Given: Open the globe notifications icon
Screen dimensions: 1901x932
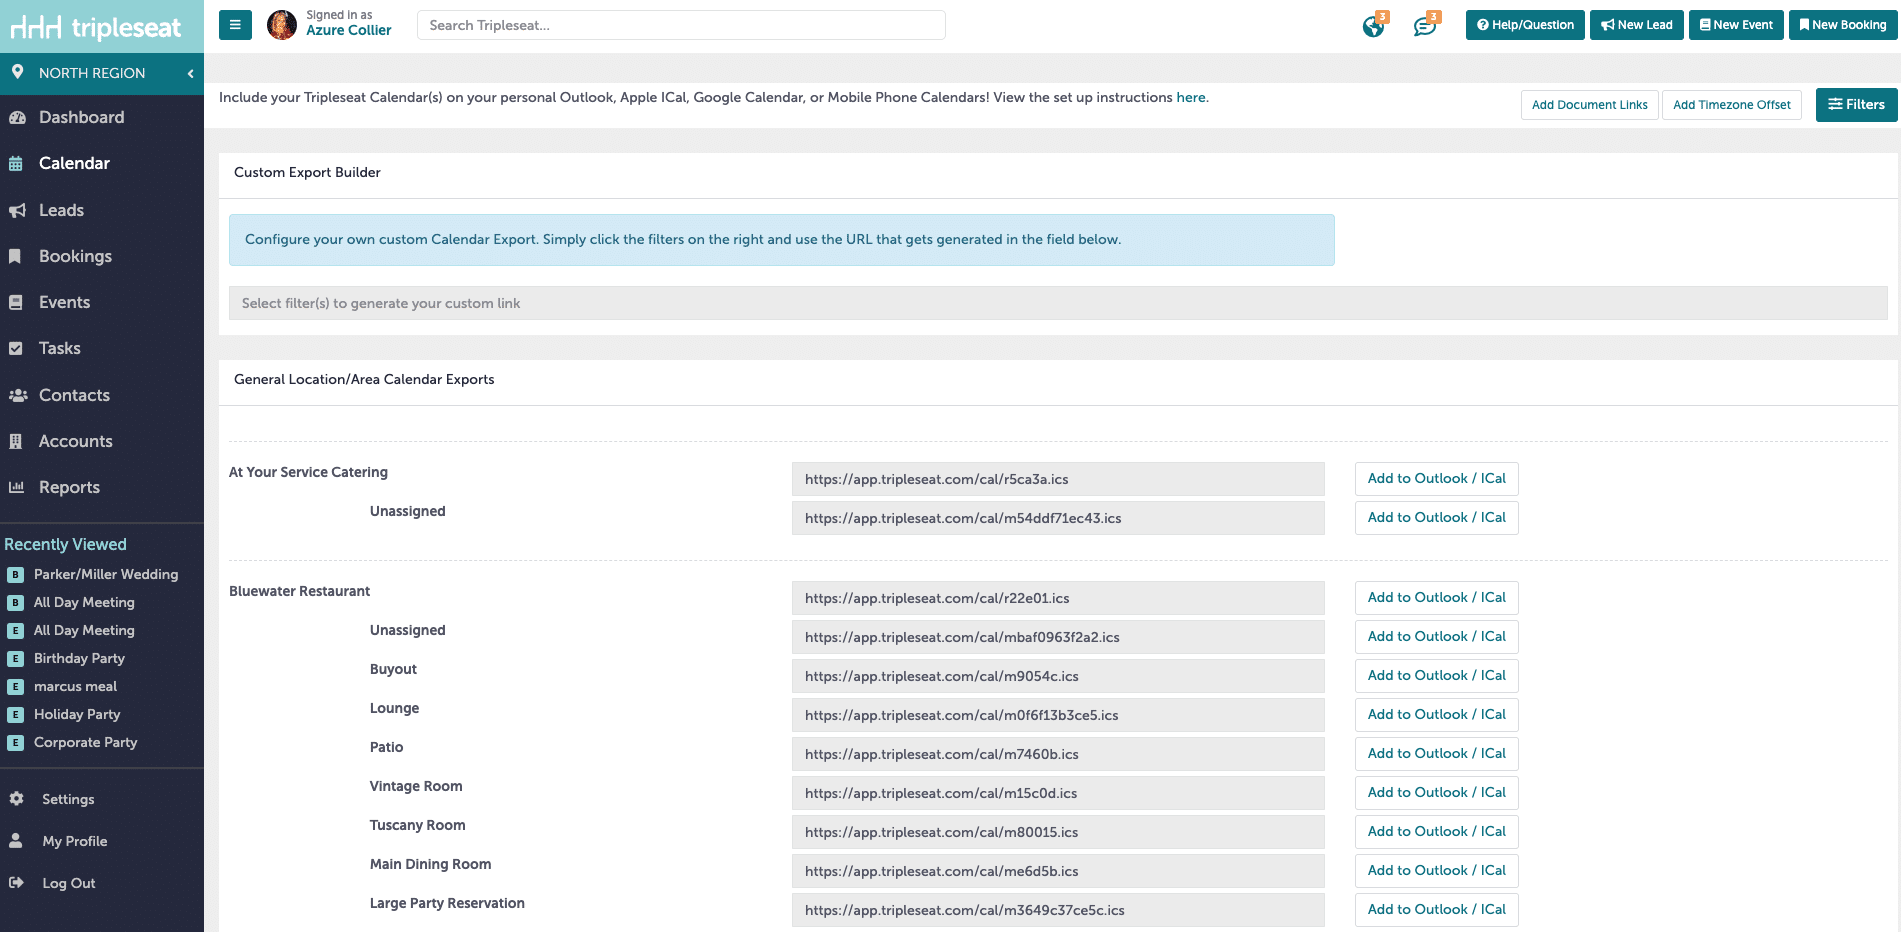Looking at the screenshot, I should [1374, 26].
